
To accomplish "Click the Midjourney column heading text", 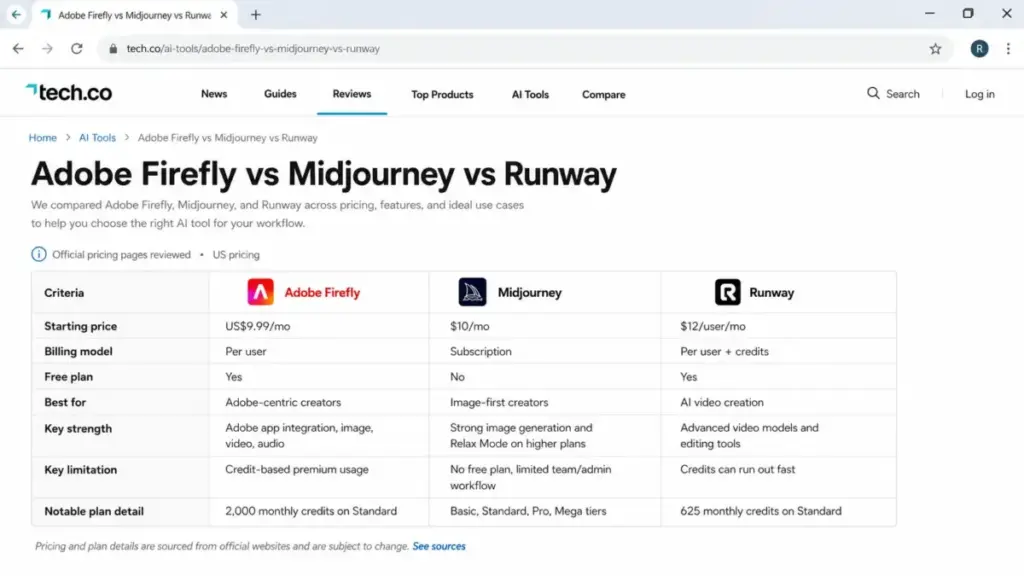I will coord(530,293).
